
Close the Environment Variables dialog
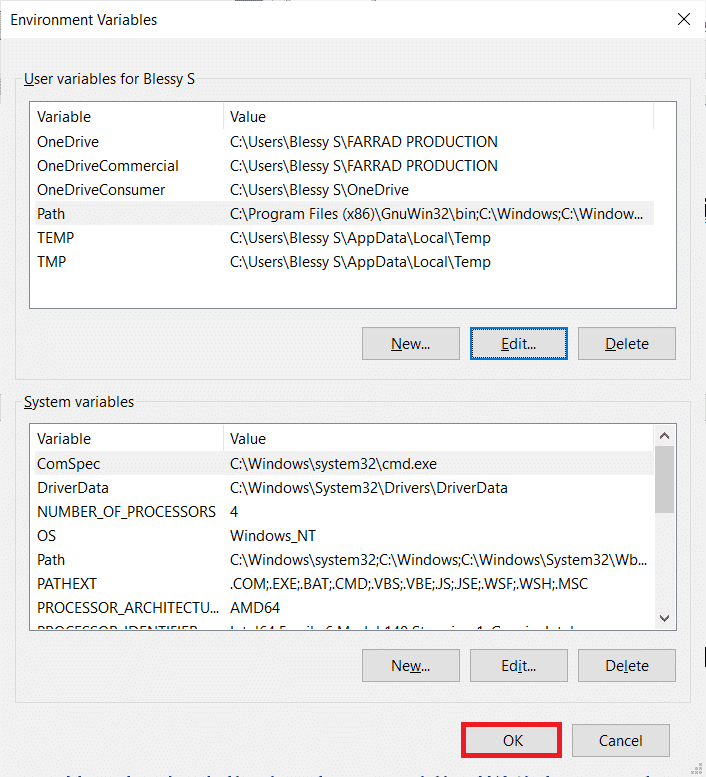684,19
